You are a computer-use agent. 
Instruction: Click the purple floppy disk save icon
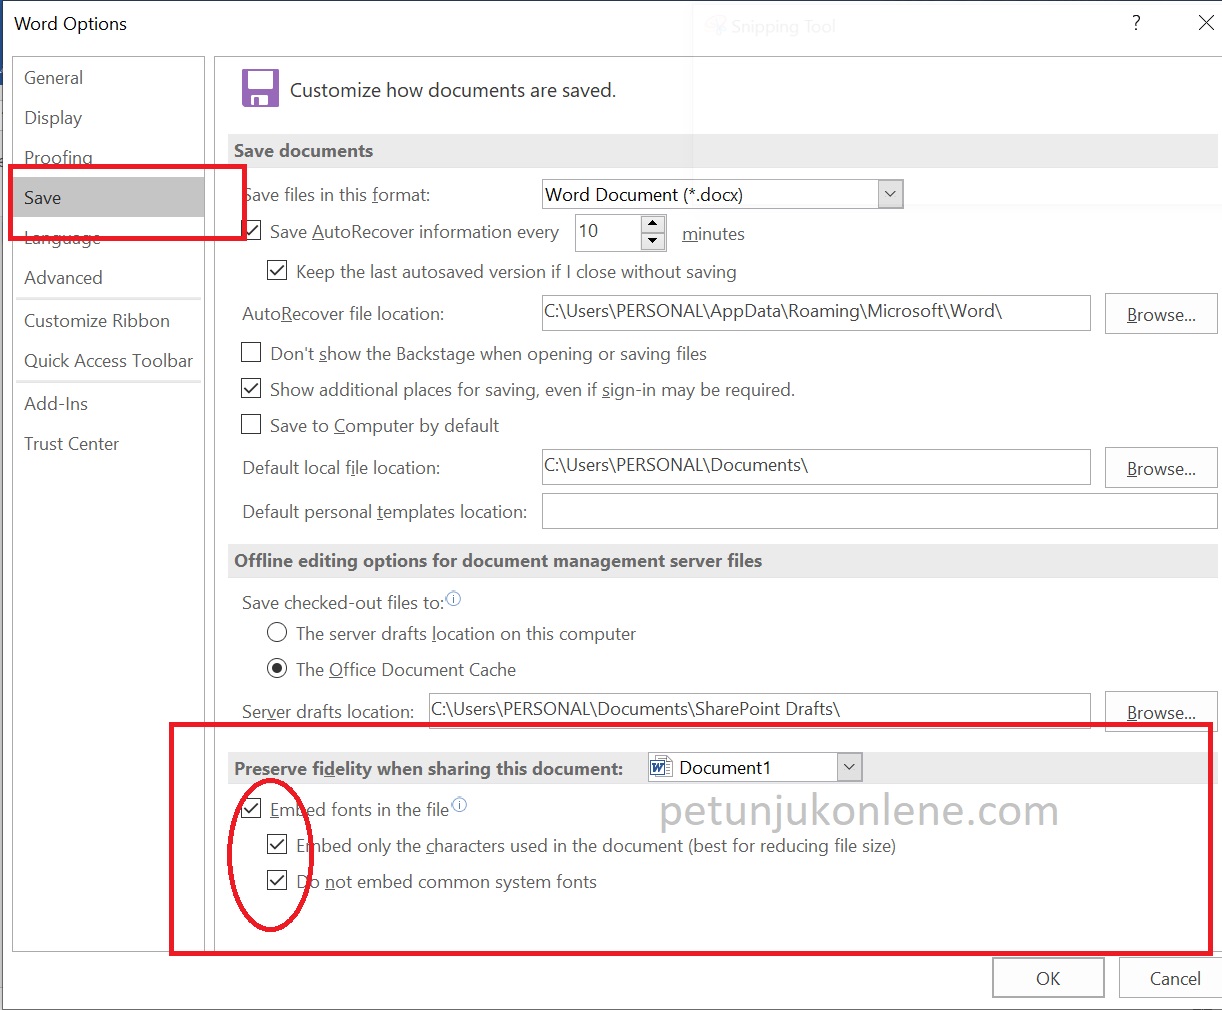260,88
